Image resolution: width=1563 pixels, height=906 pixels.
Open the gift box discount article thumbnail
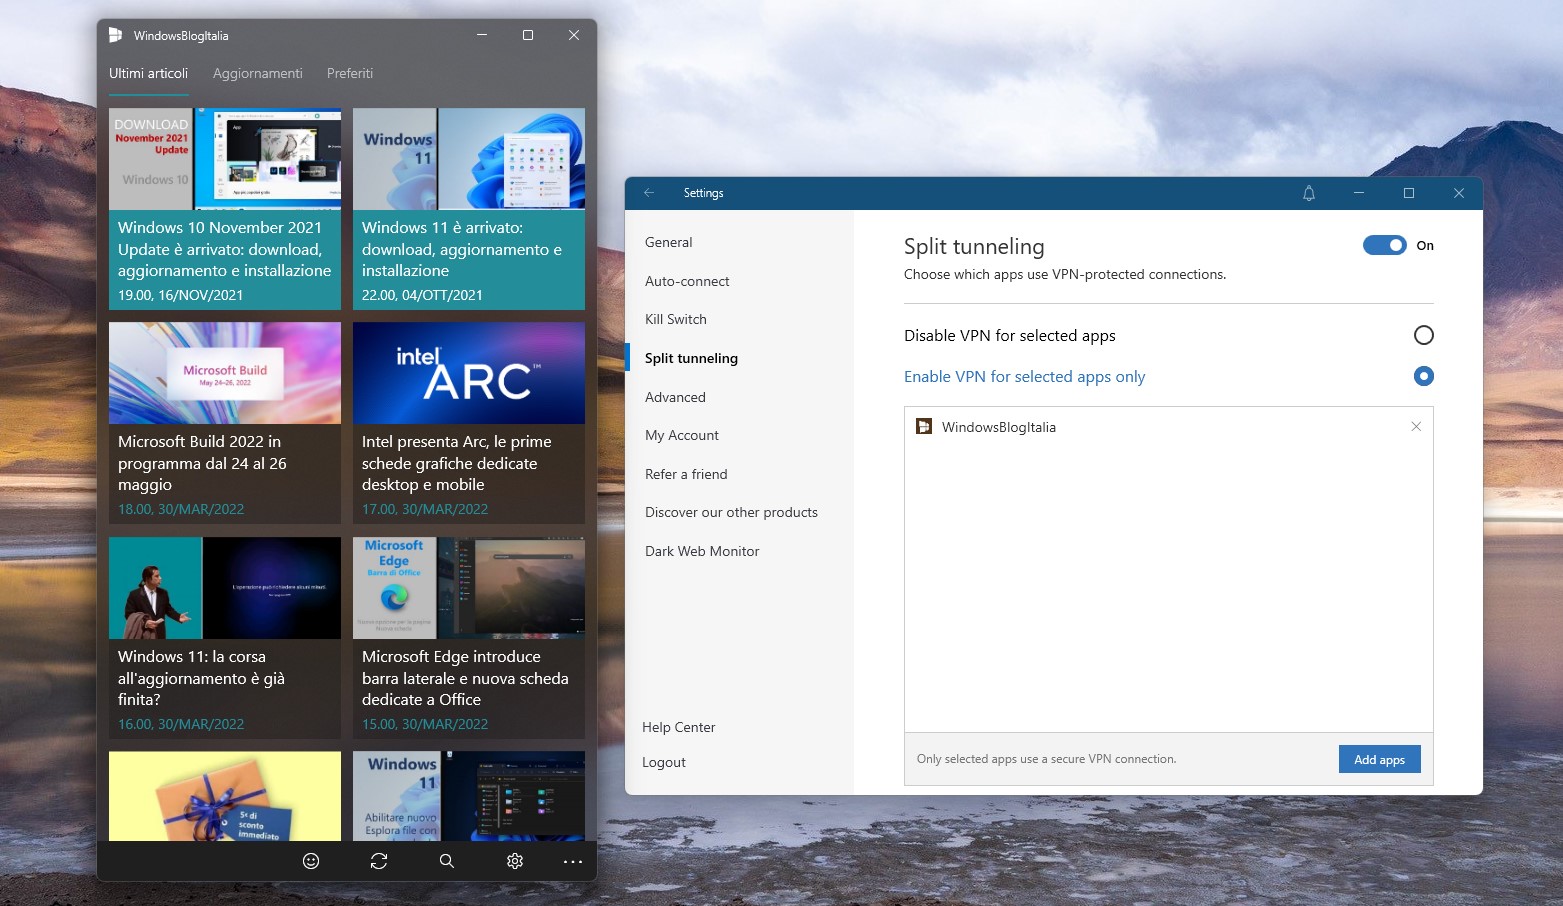(225, 796)
